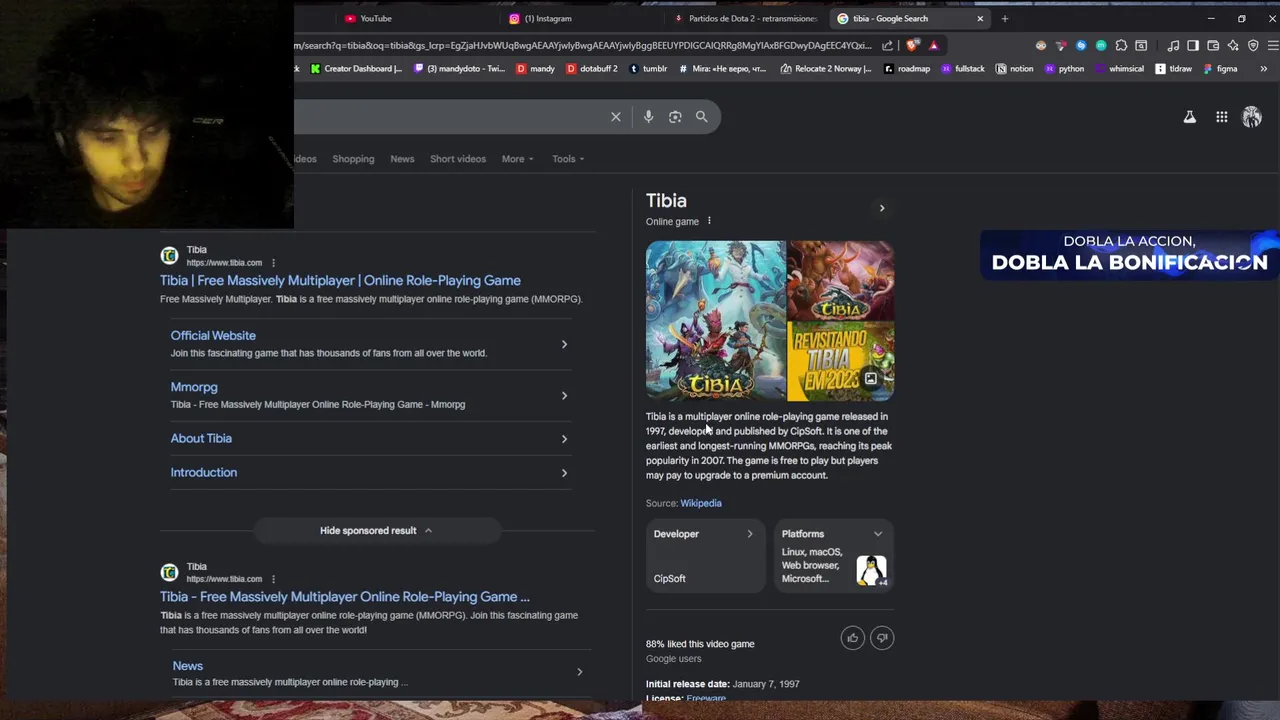The image size is (1280, 720).
Task: Open the Revisitando Tibia em 2023 thumbnail
Action: point(841,361)
